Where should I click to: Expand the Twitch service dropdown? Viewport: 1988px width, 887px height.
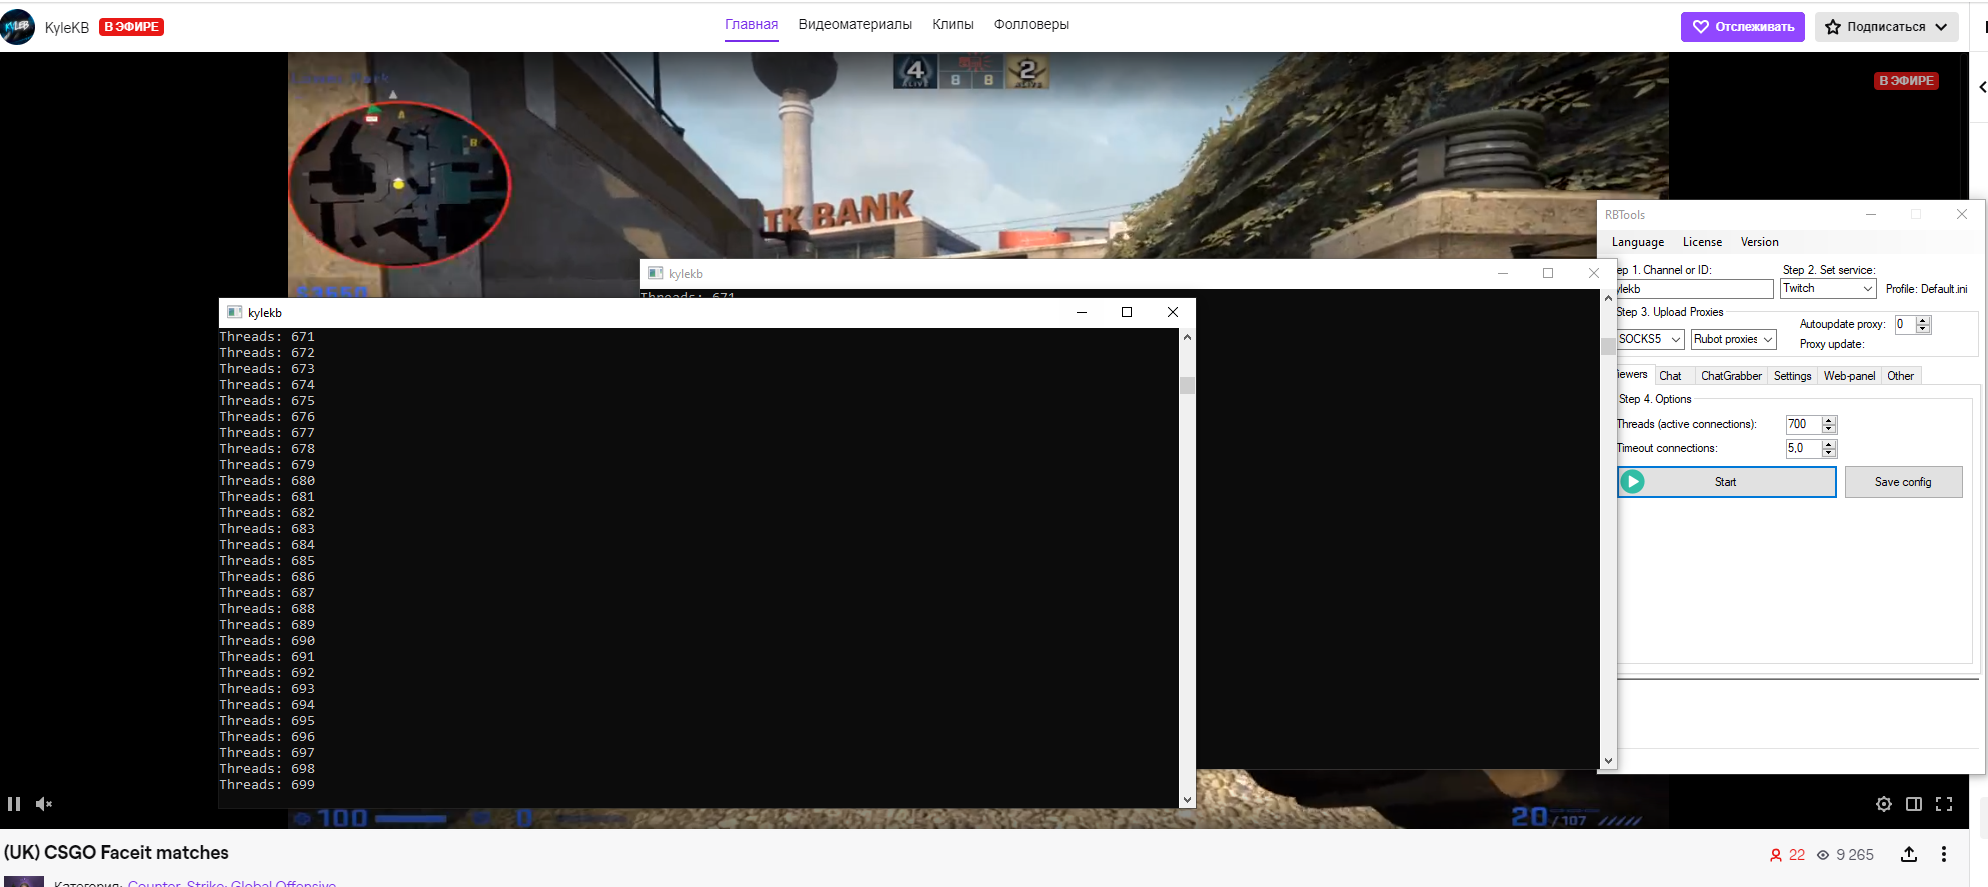click(1866, 289)
